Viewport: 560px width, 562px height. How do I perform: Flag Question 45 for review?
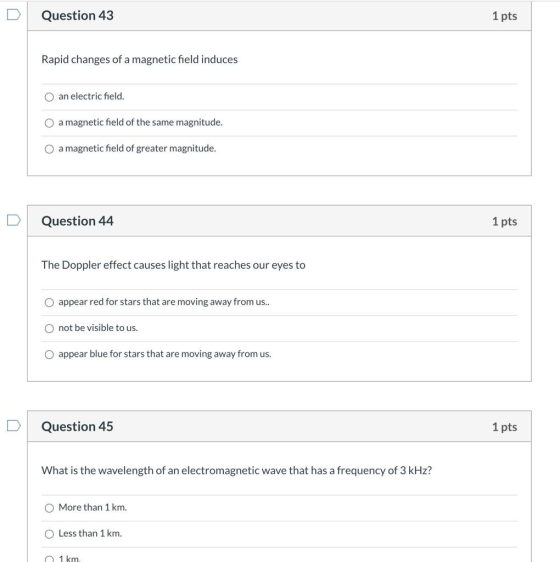coord(14,425)
